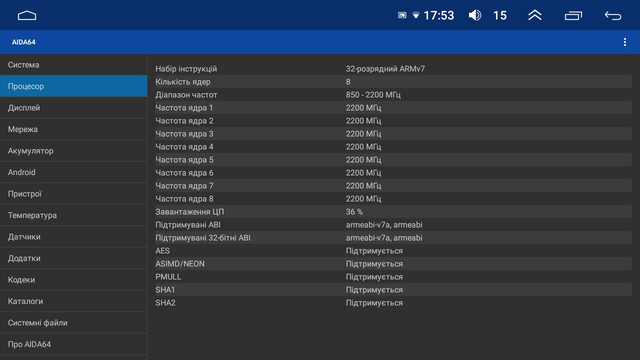
Task: Show the Кодеки list
Action: 73,280
